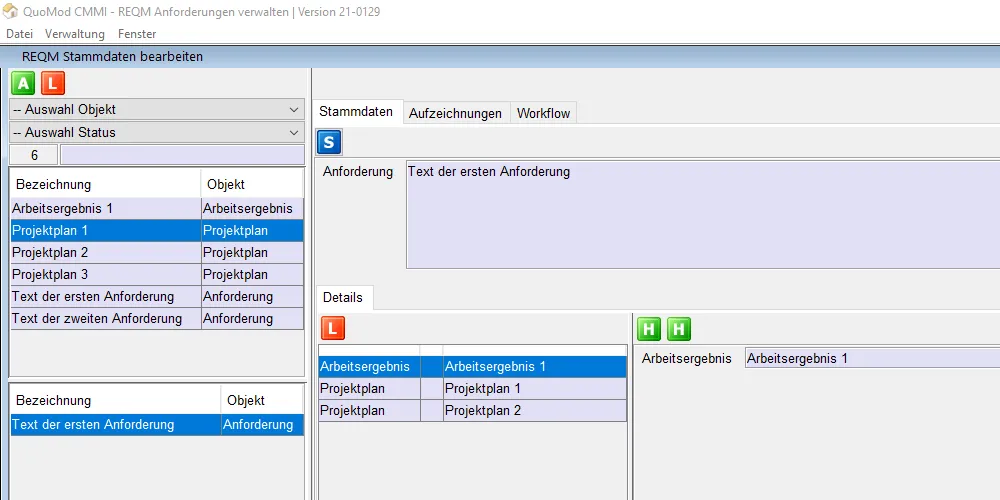Click the second green H icon
1000x500 pixels.
[x=679, y=328]
